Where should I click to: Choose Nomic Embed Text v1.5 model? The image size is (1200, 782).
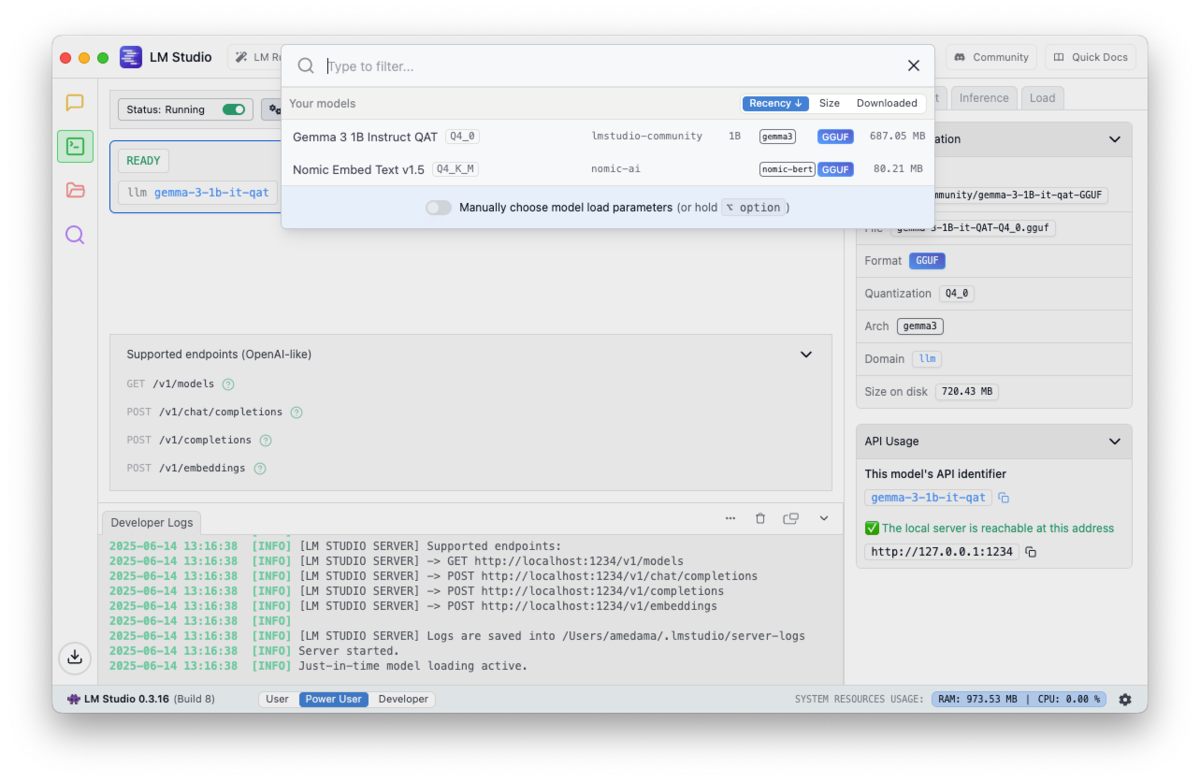(x=608, y=169)
